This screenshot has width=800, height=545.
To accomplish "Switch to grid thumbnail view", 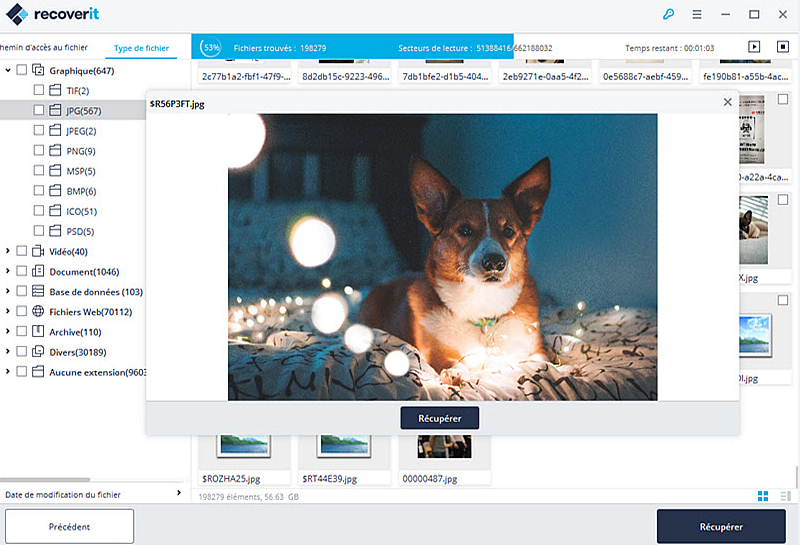I will 763,496.
